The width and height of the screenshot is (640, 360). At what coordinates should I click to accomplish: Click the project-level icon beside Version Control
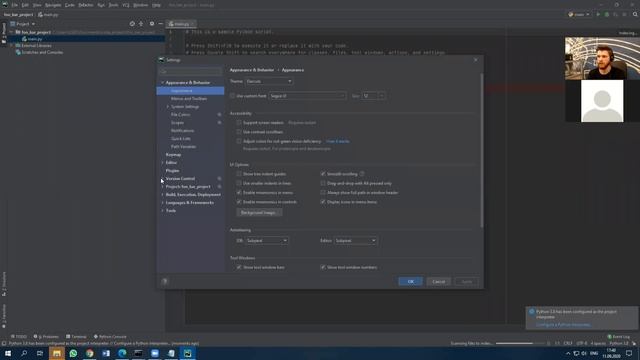click(x=220, y=178)
